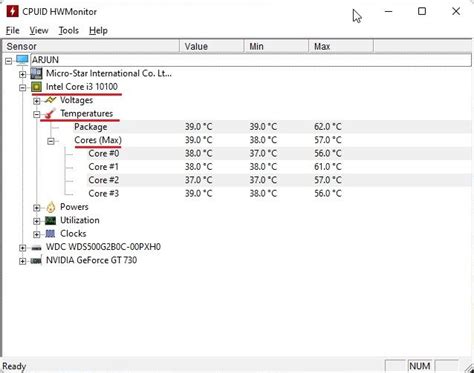474x373 pixels.
Task: Click Core #1 max value 61.0 °C
Action: point(328,167)
